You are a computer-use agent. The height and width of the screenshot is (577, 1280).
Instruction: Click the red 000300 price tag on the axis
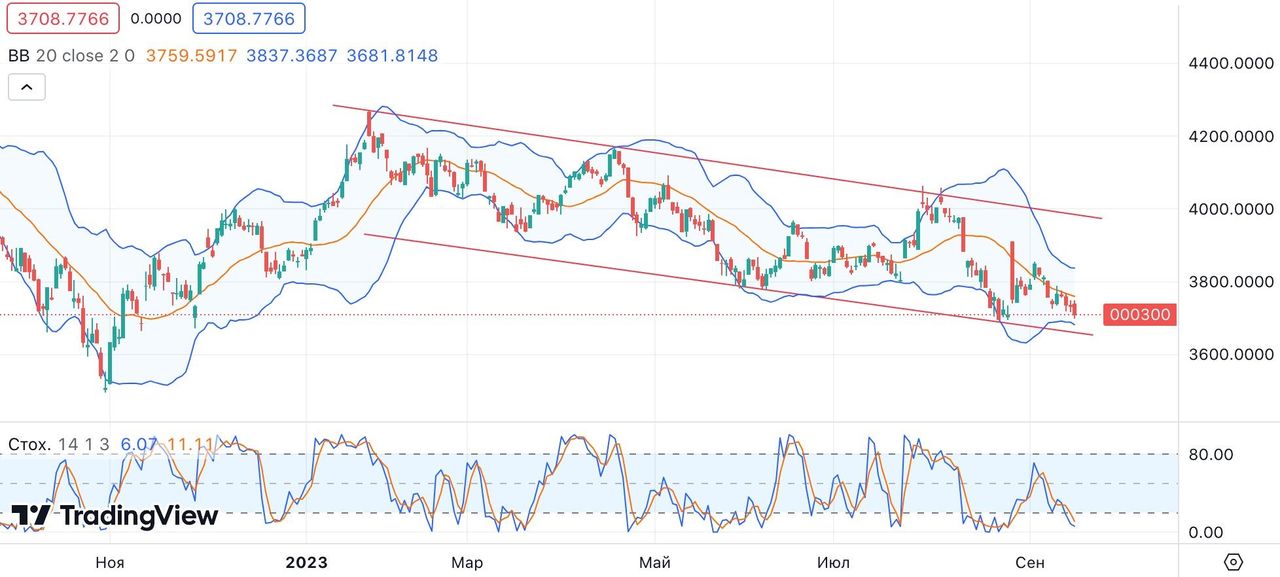click(1138, 315)
